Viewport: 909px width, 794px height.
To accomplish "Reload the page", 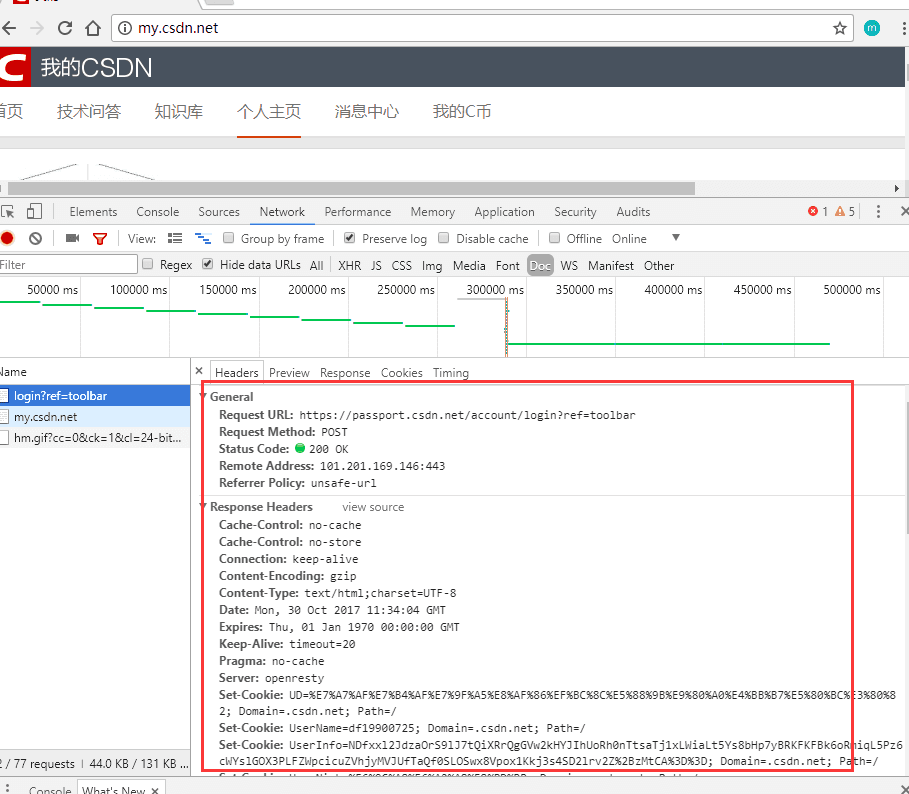I will click(63, 29).
